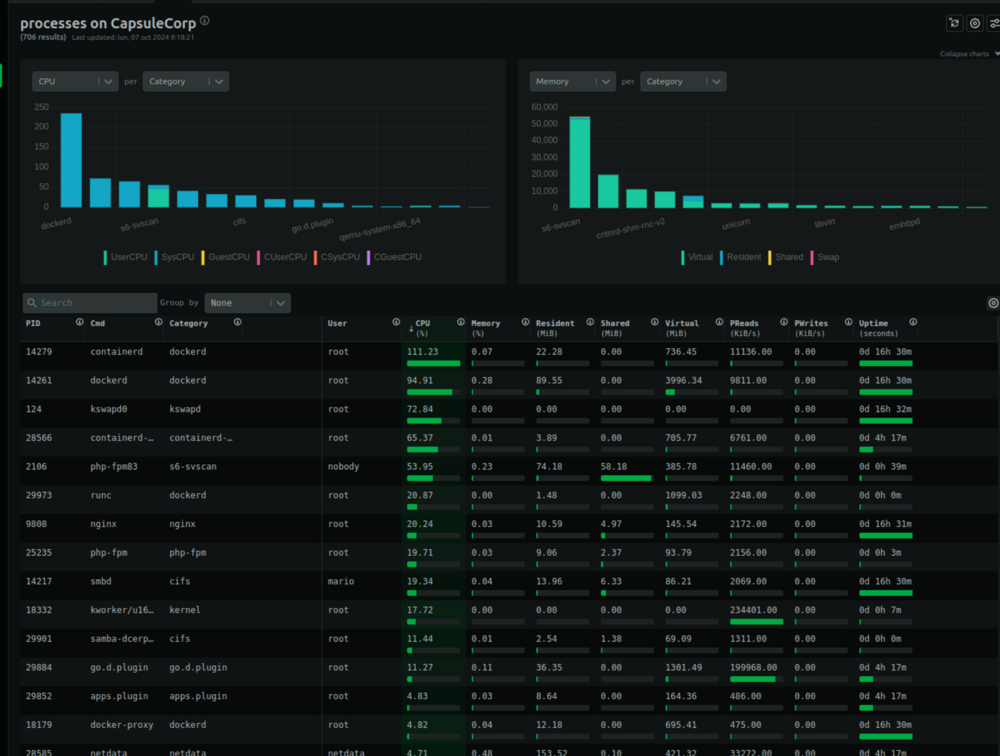Select the php-fpm83 process command
The width and height of the screenshot is (1000, 756).
click(114, 466)
